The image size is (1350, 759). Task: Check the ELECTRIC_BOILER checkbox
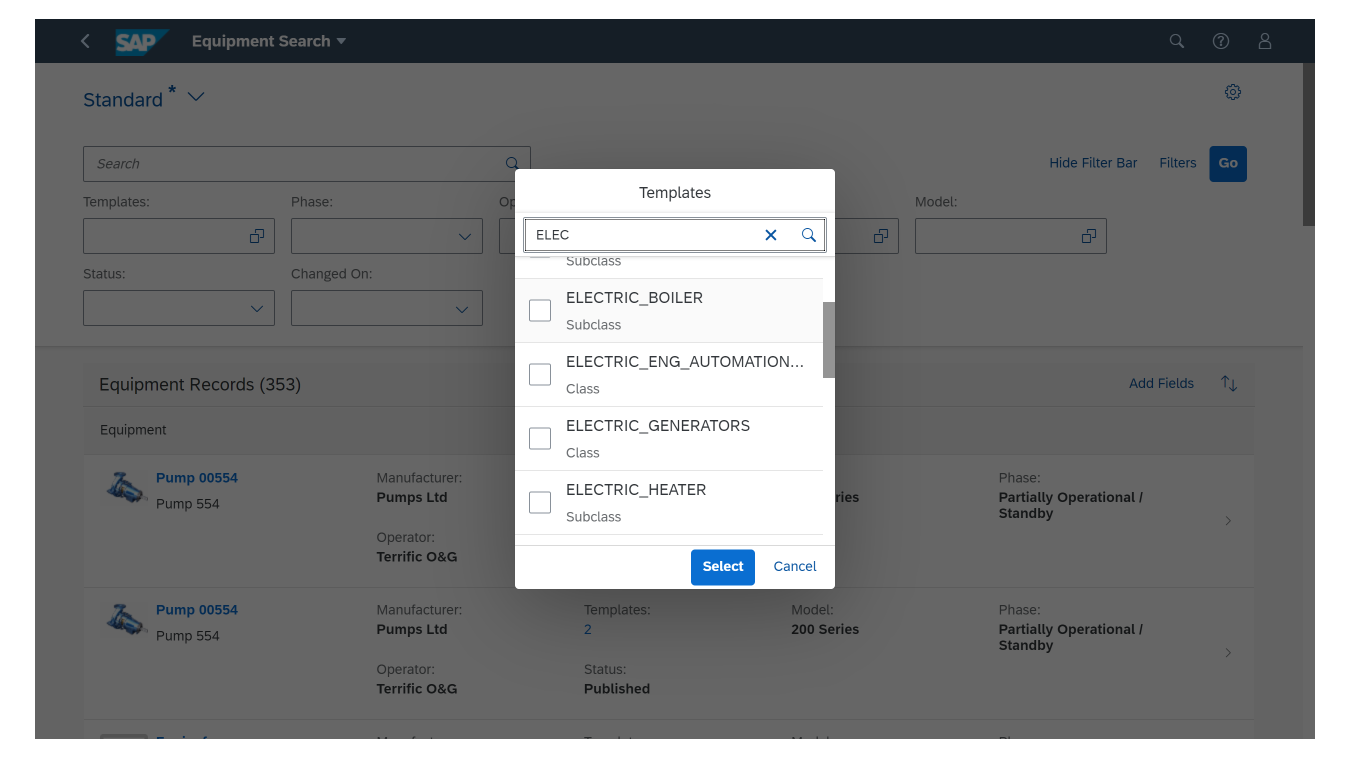pos(540,310)
